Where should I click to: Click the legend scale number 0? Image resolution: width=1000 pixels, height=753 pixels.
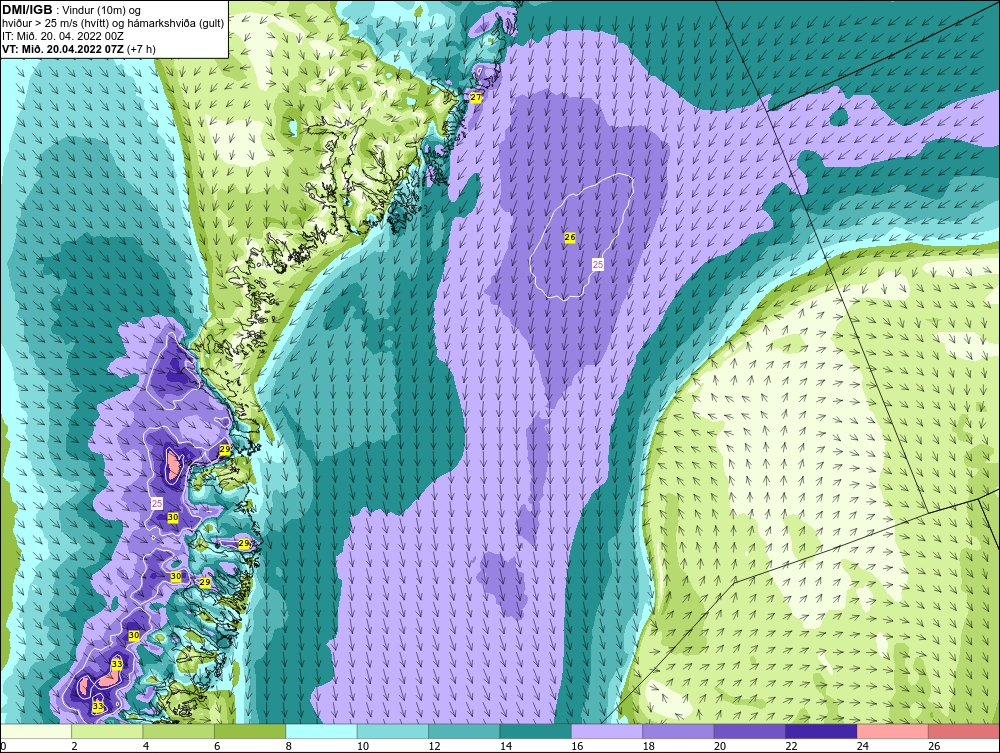[x=3, y=746]
